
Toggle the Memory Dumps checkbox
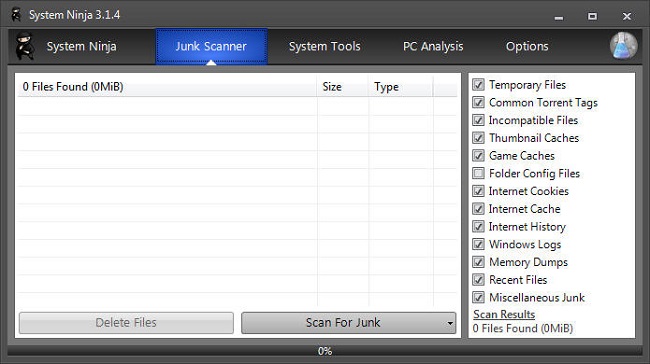pyautogui.click(x=478, y=262)
